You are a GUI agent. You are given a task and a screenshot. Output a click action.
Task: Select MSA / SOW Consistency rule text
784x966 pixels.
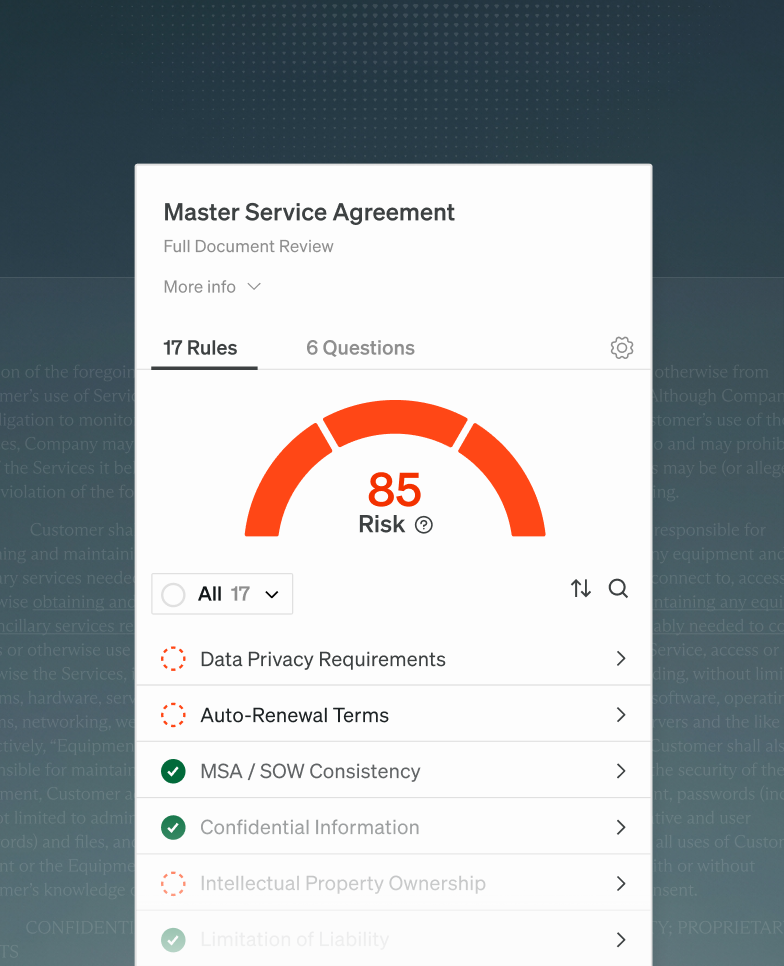310,771
